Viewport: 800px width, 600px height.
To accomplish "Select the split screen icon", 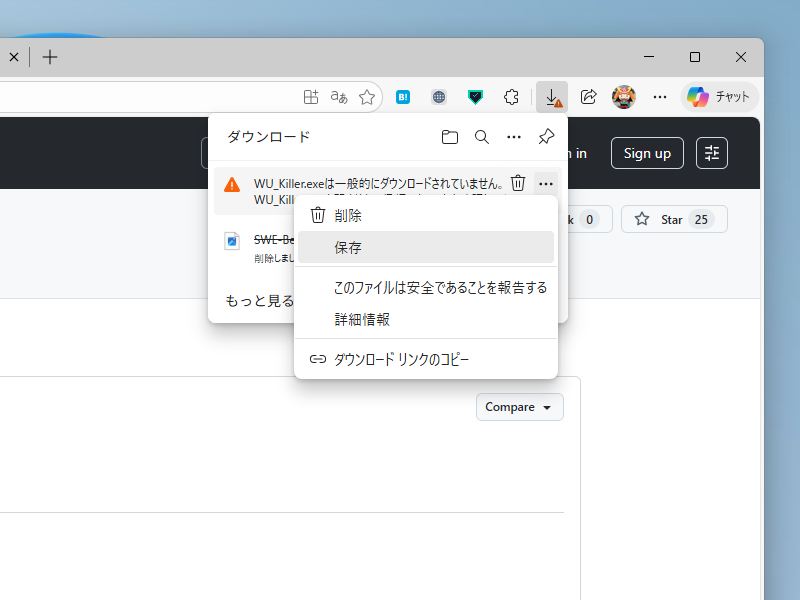I will coord(310,97).
